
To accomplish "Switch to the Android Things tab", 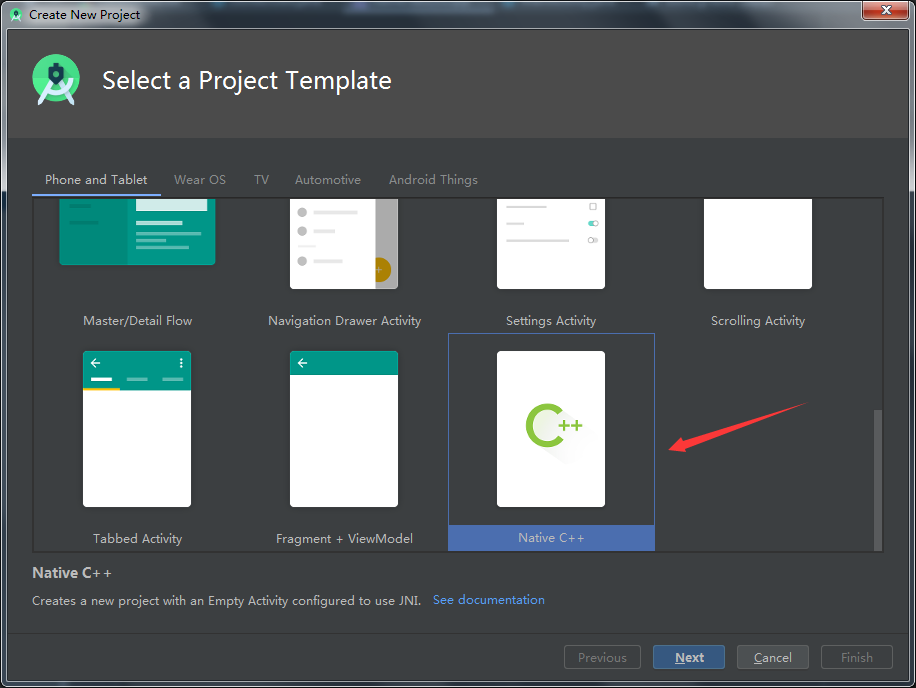I will 433,180.
